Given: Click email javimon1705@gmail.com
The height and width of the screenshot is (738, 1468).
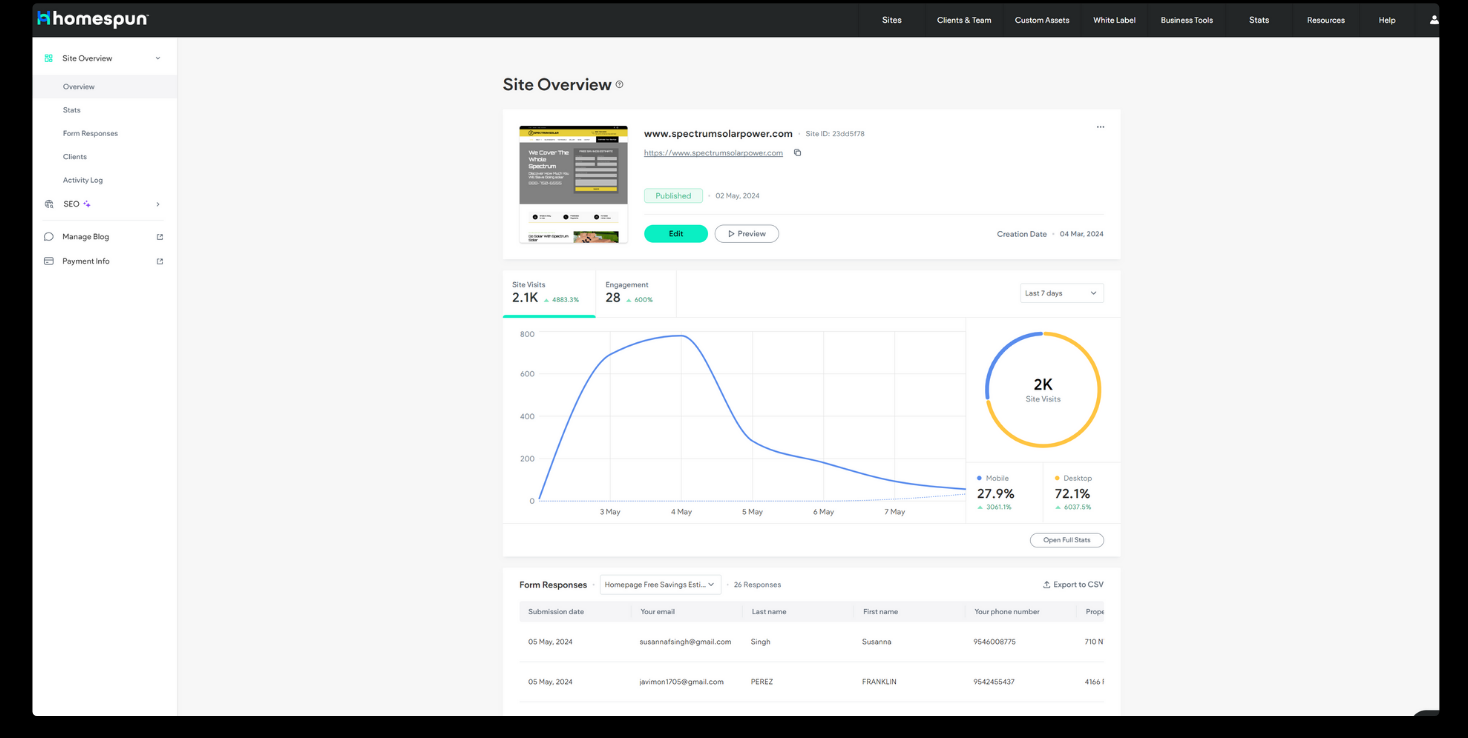Looking at the screenshot, I should click(x=681, y=682).
